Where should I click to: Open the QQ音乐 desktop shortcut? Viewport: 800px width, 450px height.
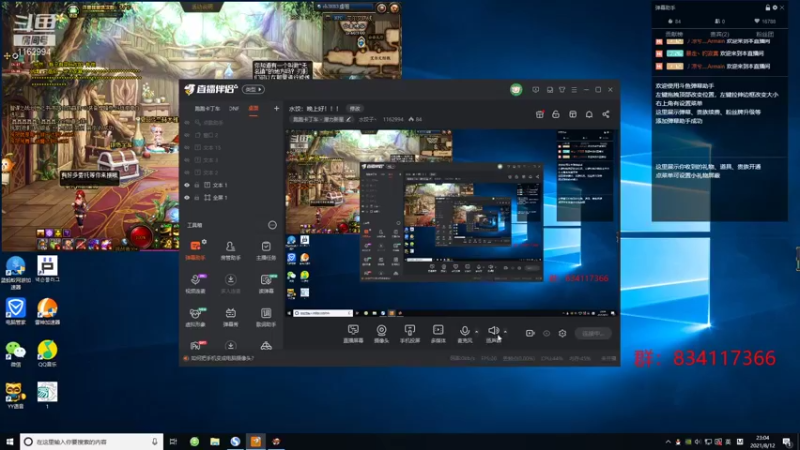(x=47, y=353)
